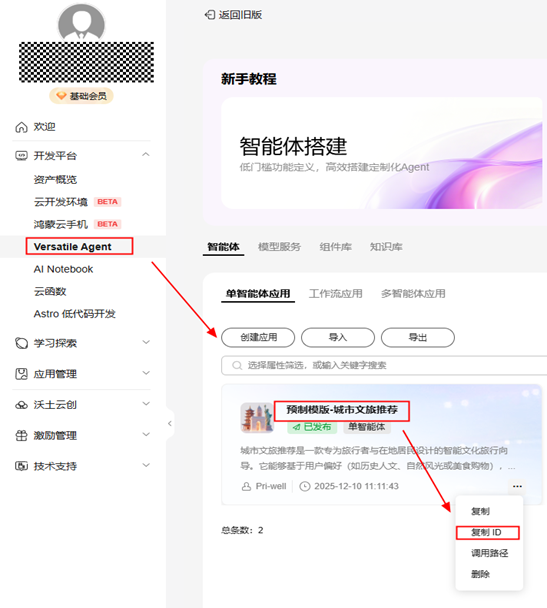Open Astro 低代码开发 in sidebar
Screen dimensions: 547x608
[74, 314]
